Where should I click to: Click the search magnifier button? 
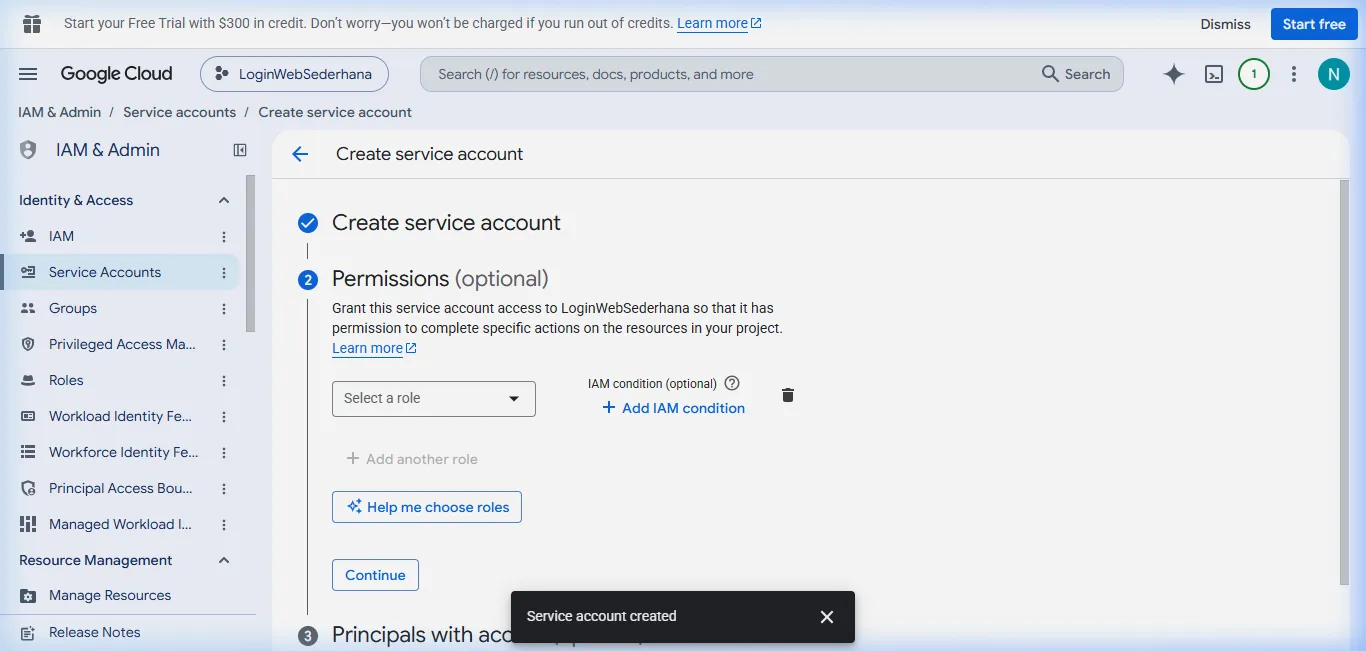pos(1075,74)
